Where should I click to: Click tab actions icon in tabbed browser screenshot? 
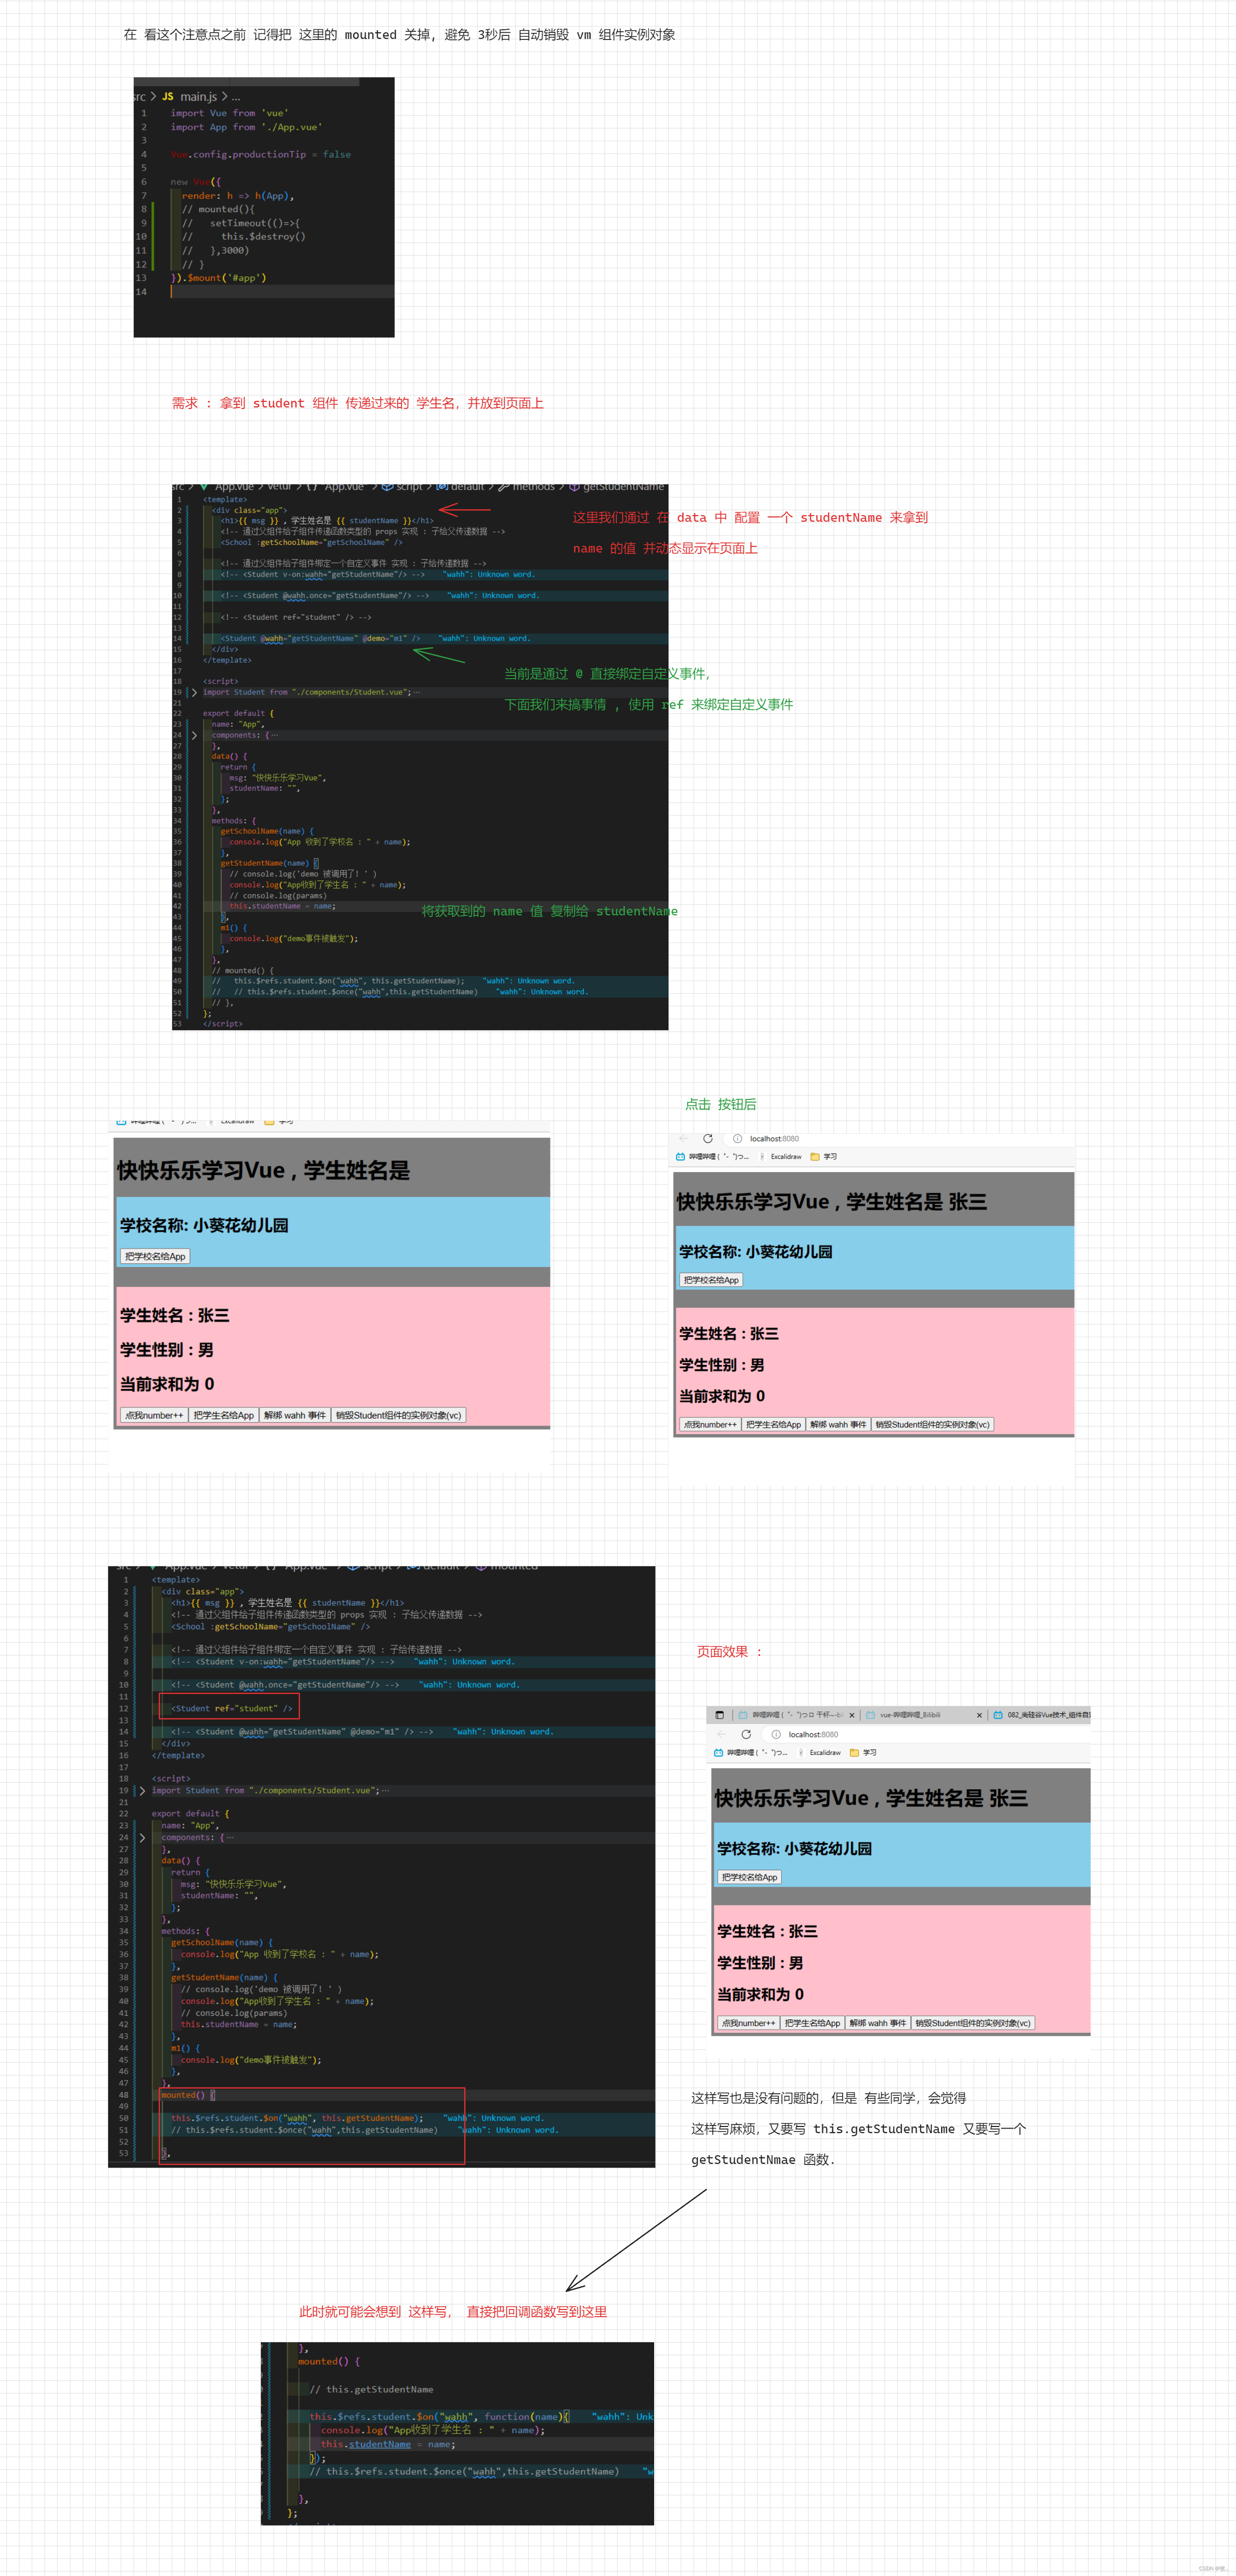(719, 1714)
